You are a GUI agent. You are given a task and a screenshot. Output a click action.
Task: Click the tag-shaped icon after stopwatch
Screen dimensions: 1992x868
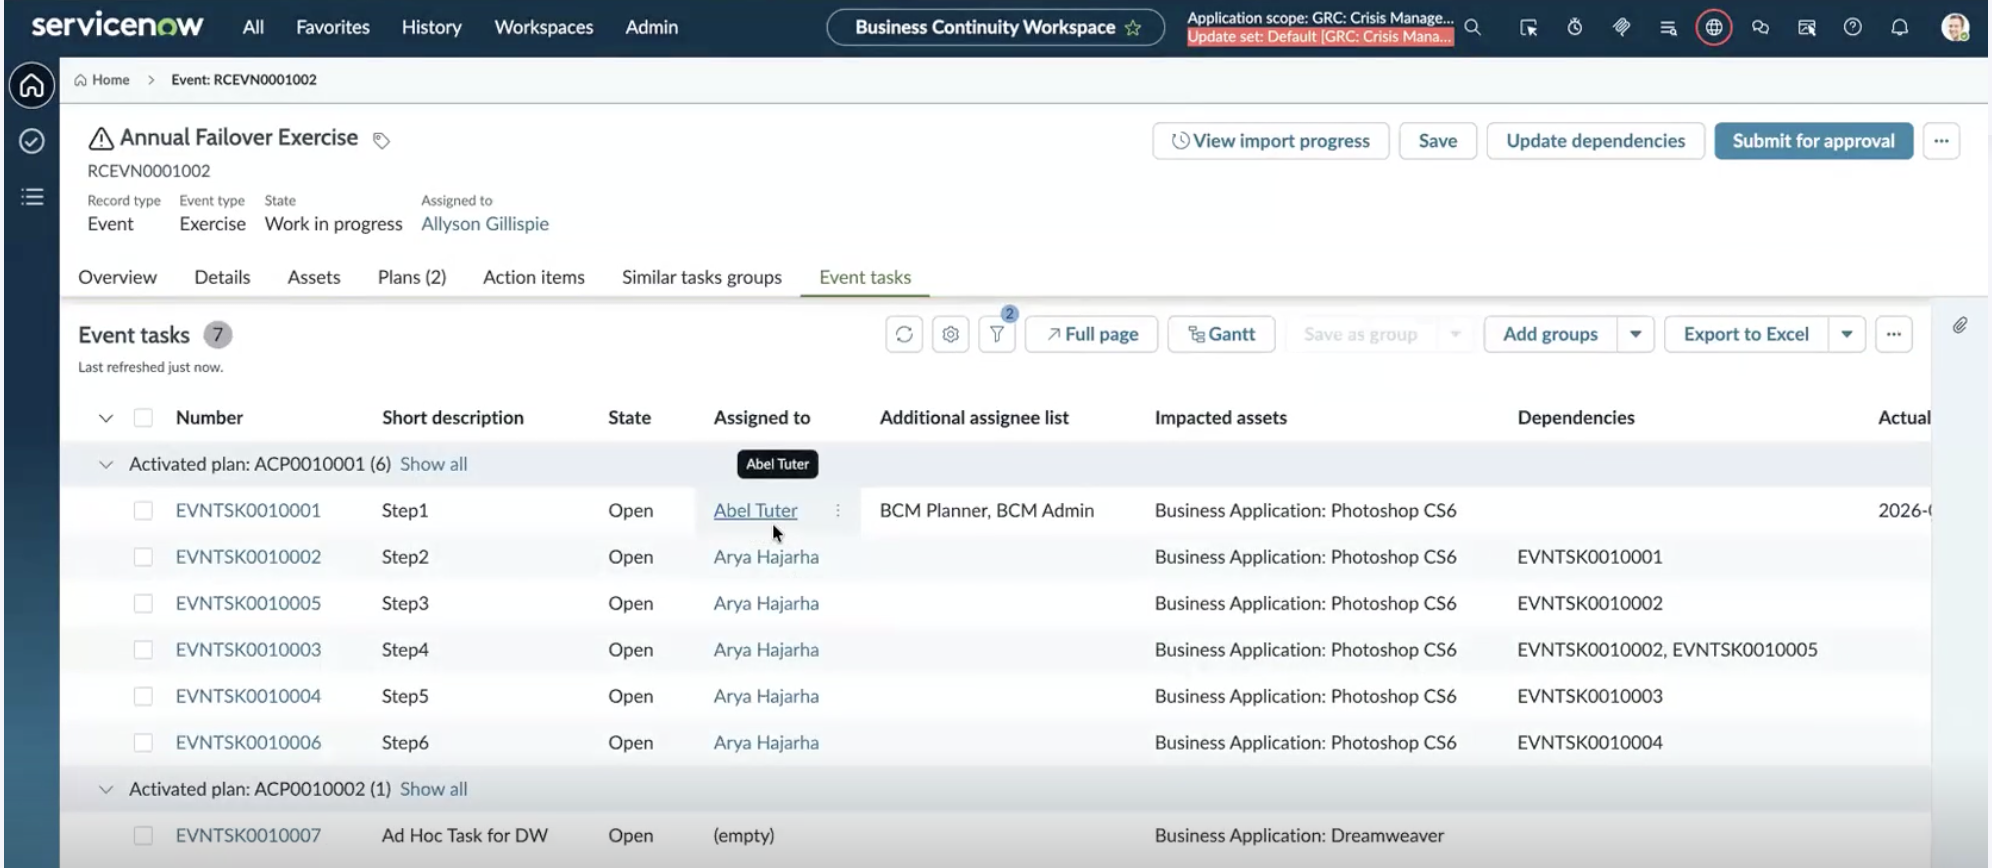click(1621, 28)
